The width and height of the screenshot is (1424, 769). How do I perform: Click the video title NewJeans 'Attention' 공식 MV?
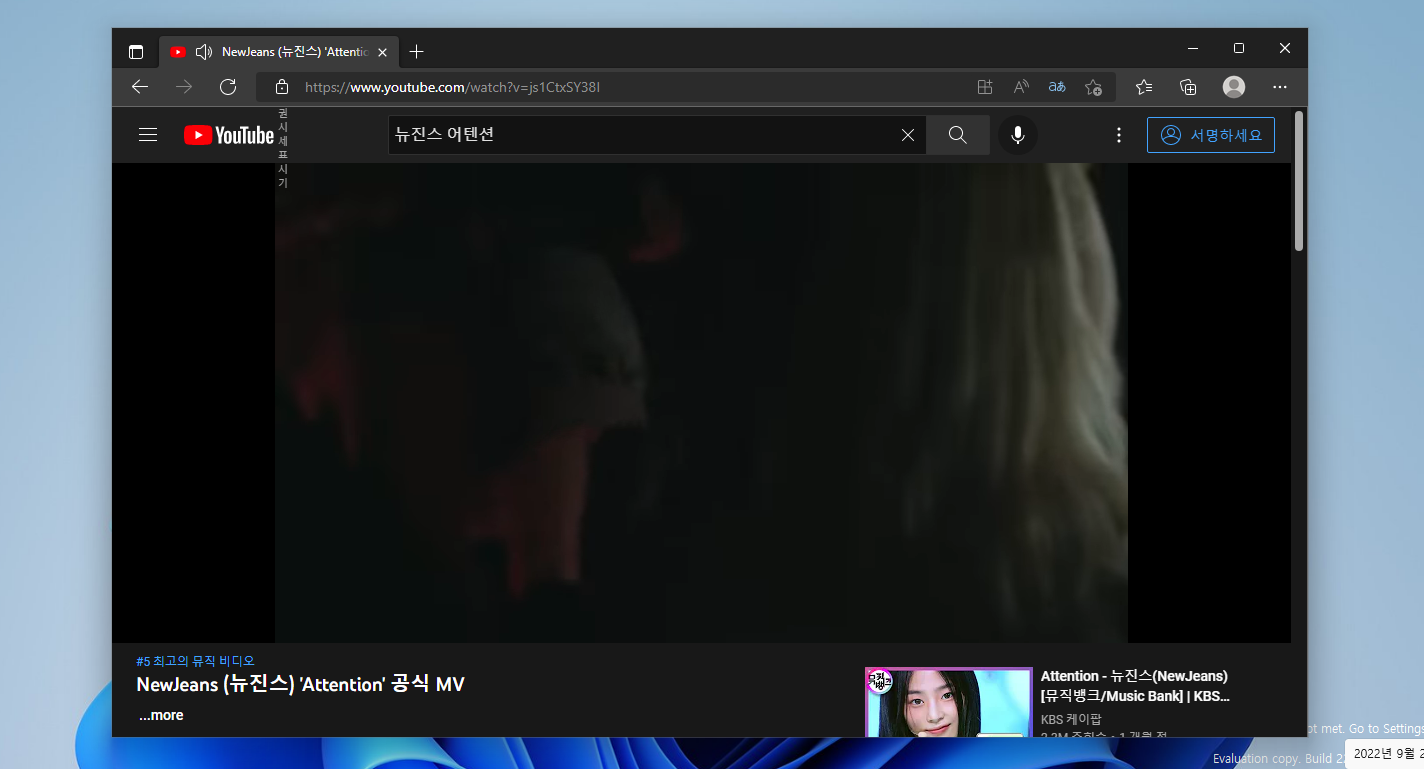coord(301,685)
